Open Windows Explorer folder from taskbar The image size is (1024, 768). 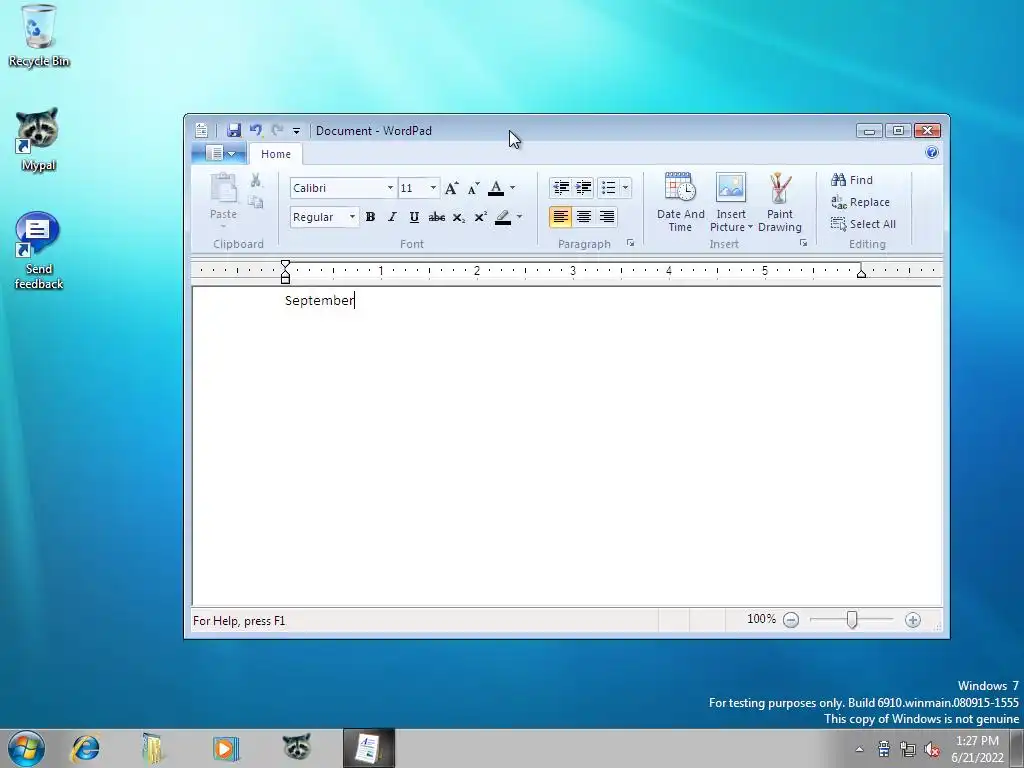[153, 748]
